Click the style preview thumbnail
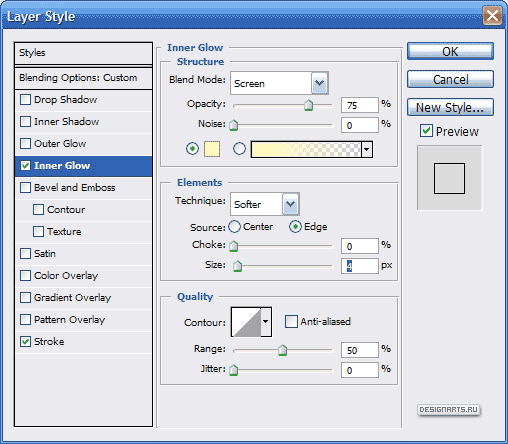 pyautogui.click(x=449, y=178)
